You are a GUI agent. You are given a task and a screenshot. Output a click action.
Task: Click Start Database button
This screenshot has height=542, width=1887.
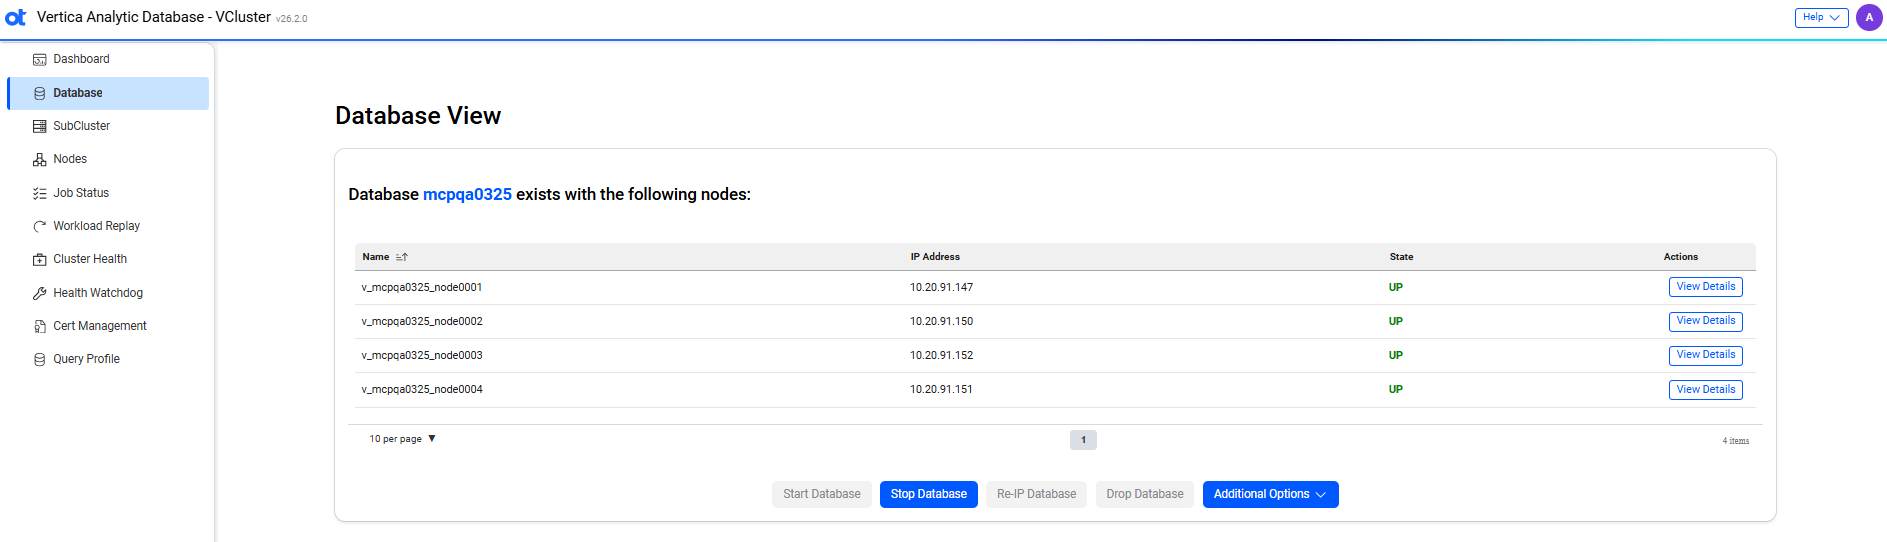pos(821,494)
